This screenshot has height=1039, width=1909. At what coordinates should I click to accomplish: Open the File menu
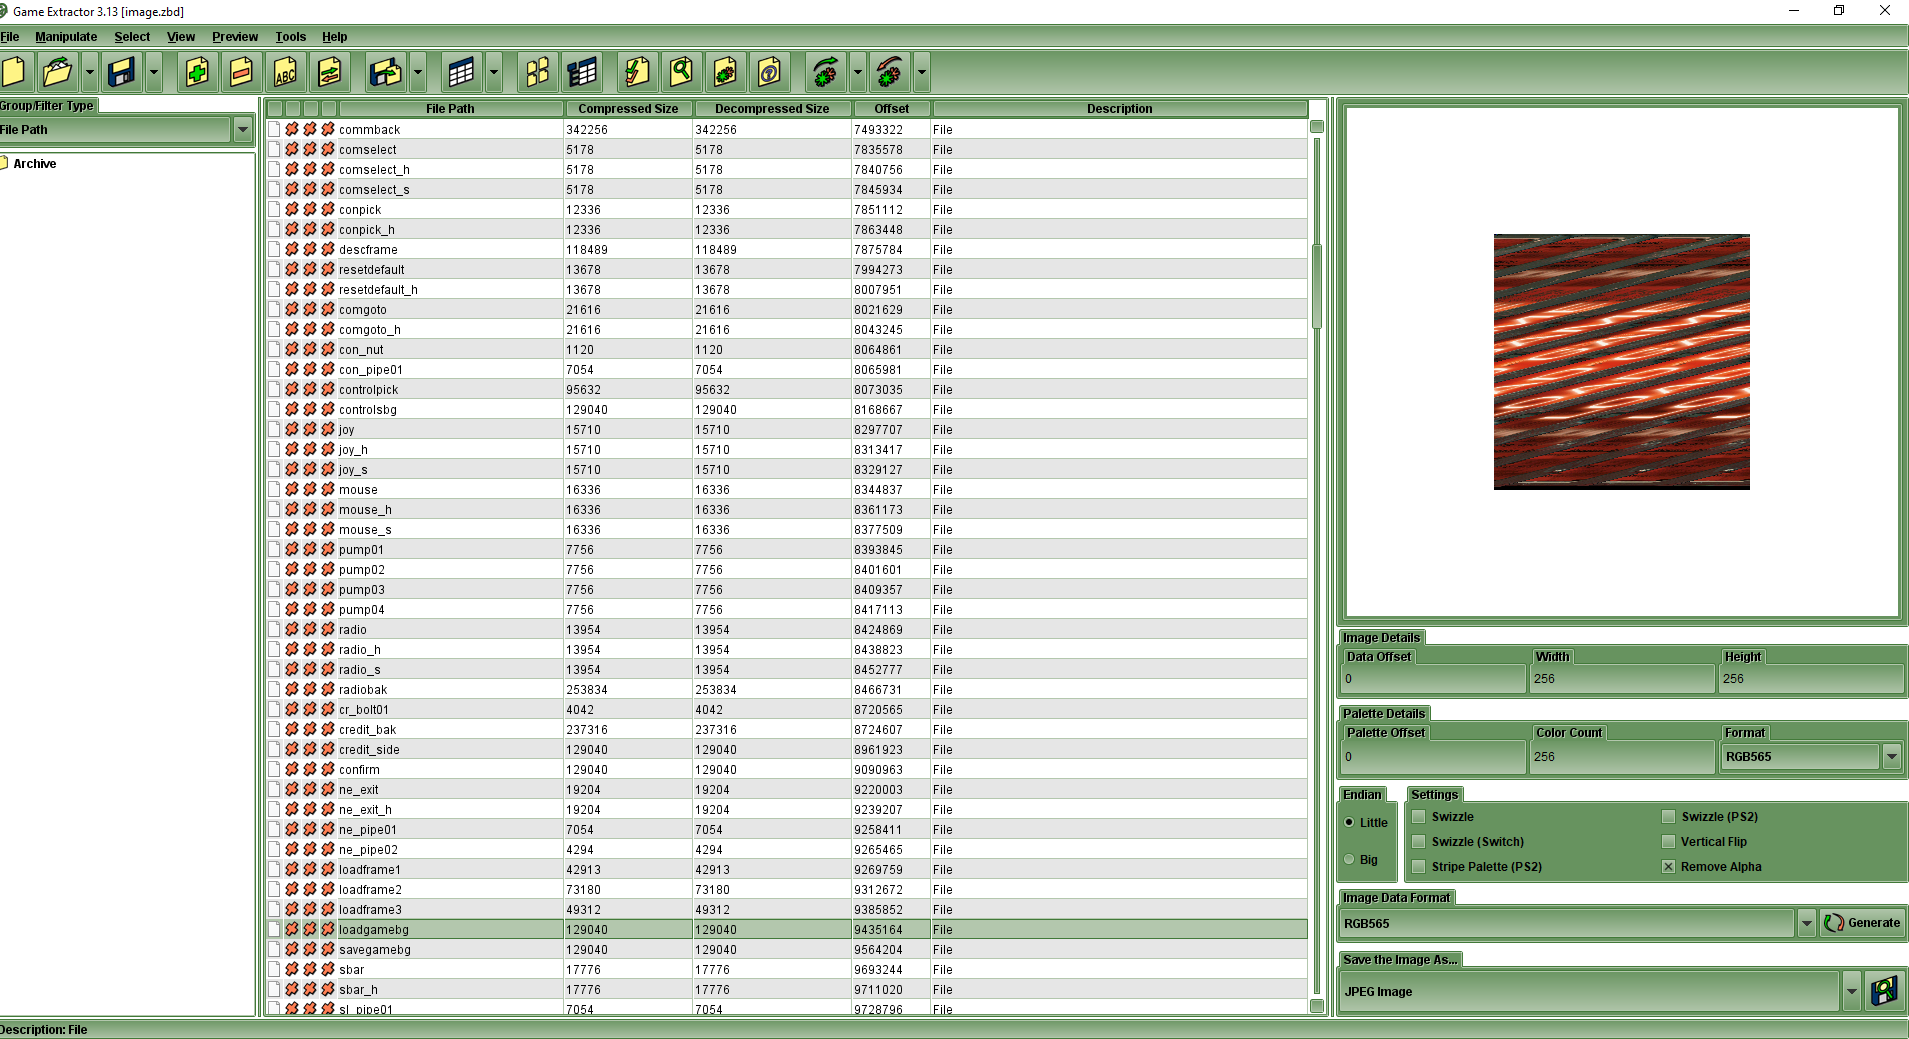tap(10, 36)
